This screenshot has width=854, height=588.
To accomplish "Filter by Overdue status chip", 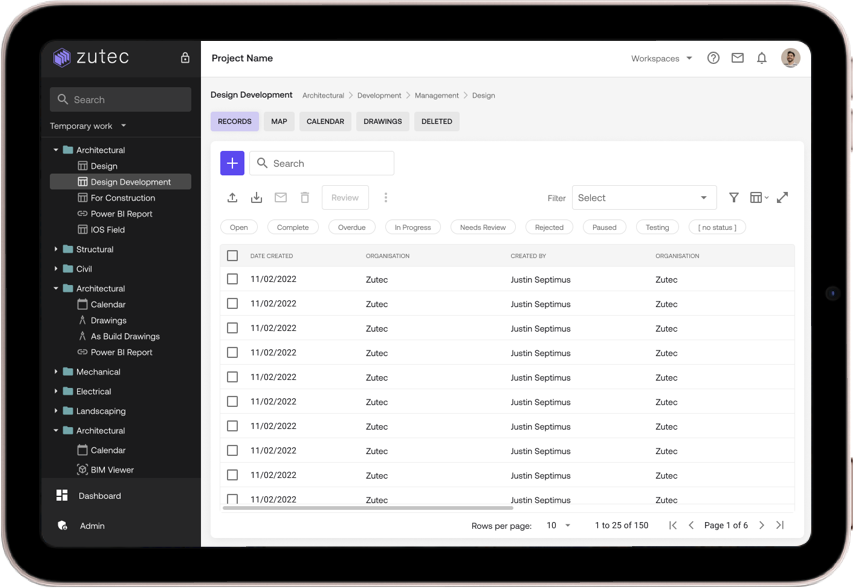I will point(351,227).
